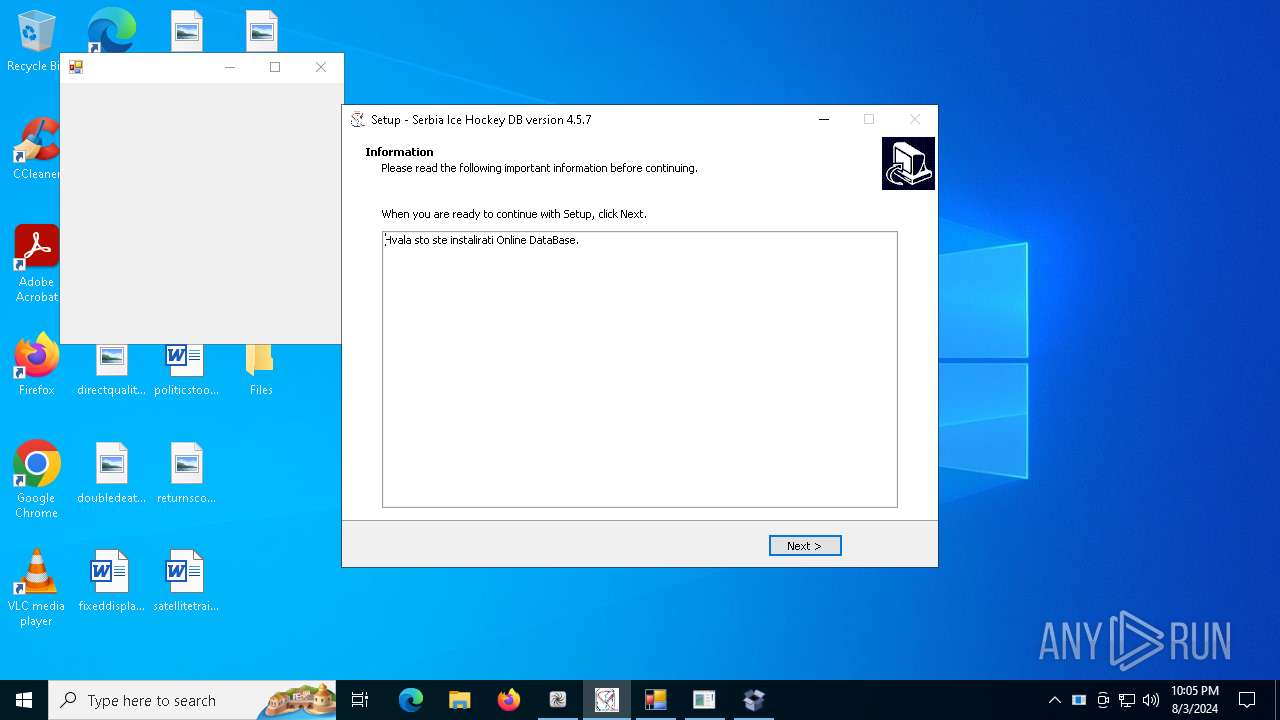Select the satellitetrai... Word document

coord(186,582)
